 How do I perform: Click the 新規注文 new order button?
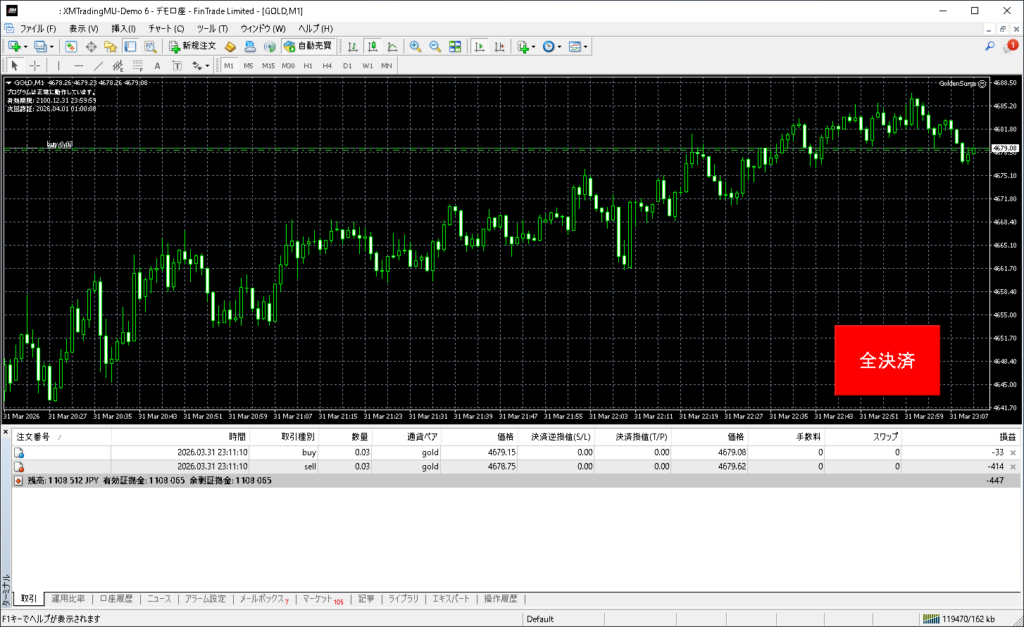point(192,46)
